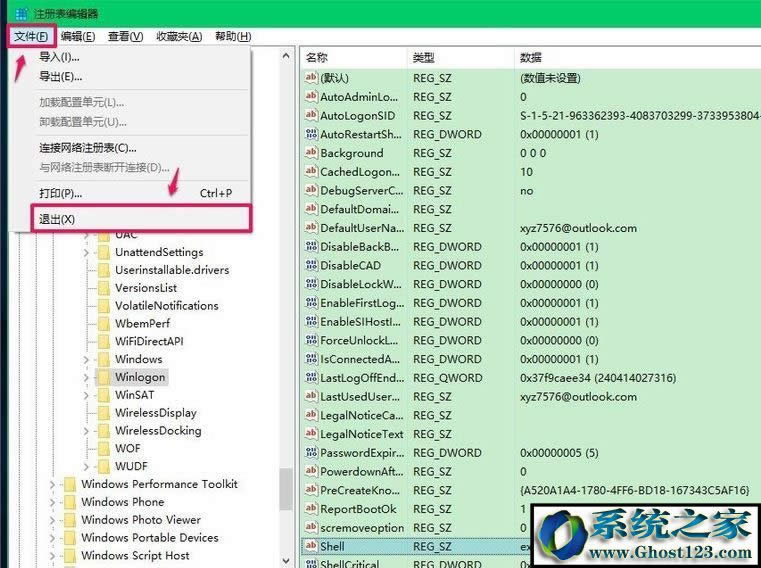Click the LegalNoticeText string value icon

(x=311, y=434)
